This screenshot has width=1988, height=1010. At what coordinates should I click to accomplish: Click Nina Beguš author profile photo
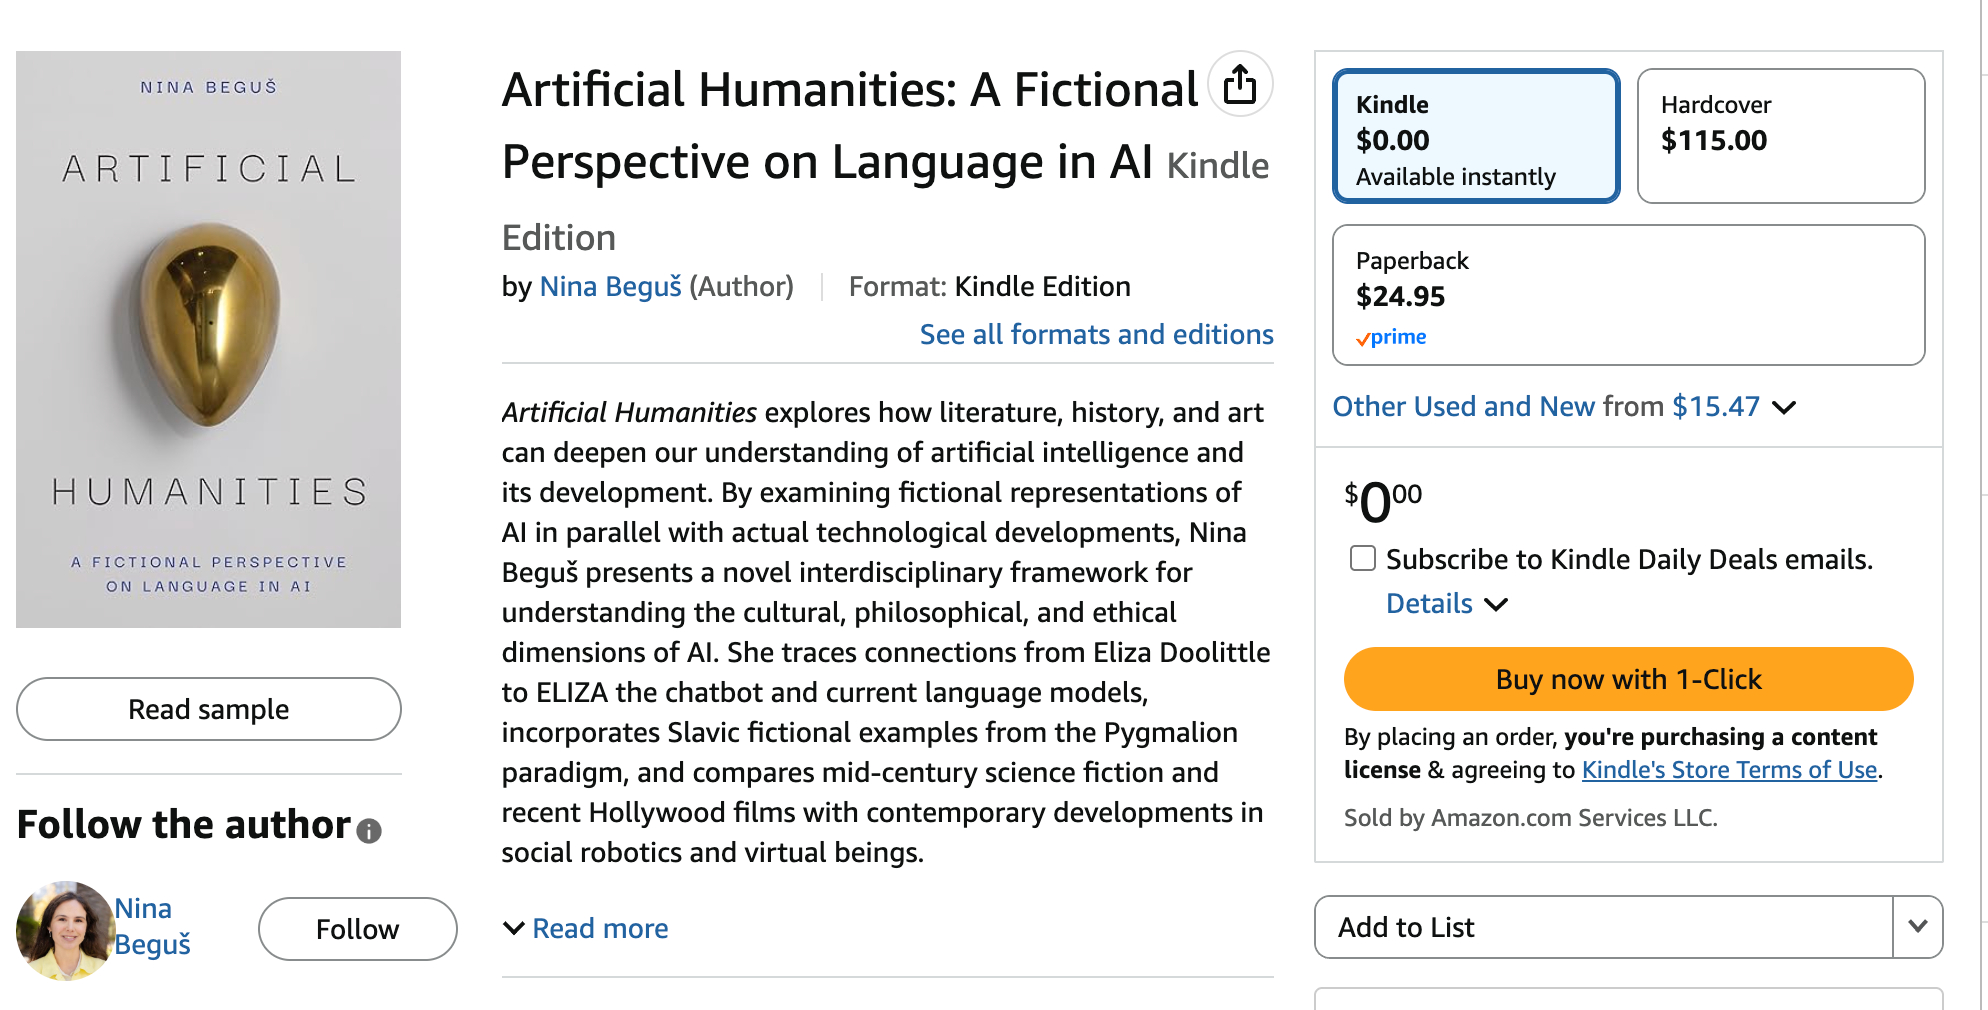65,930
